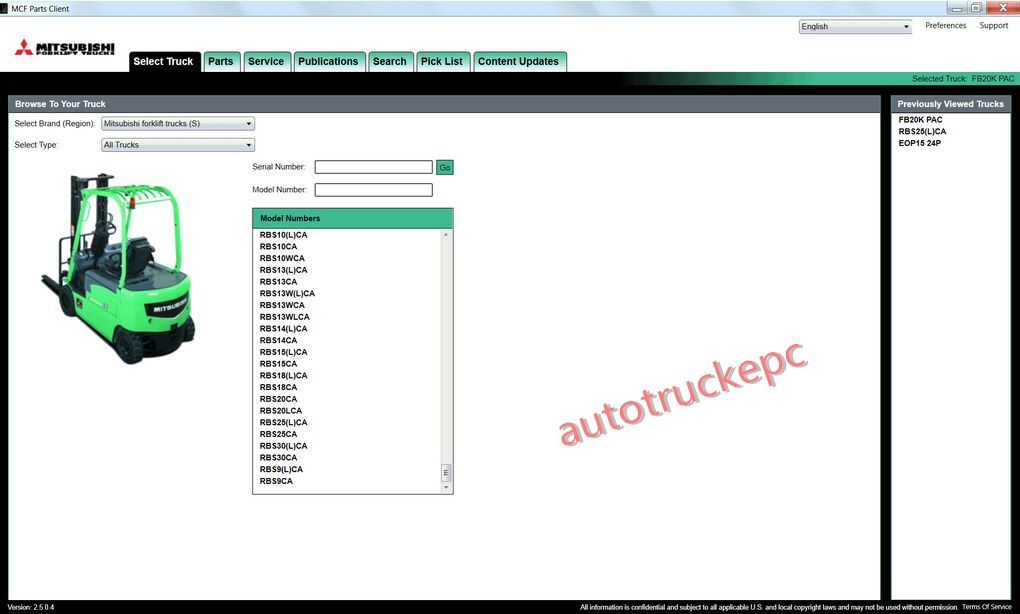Screen dimensions: 1020x614
Task: Click the Terms Of Service link
Action: pos(987,607)
